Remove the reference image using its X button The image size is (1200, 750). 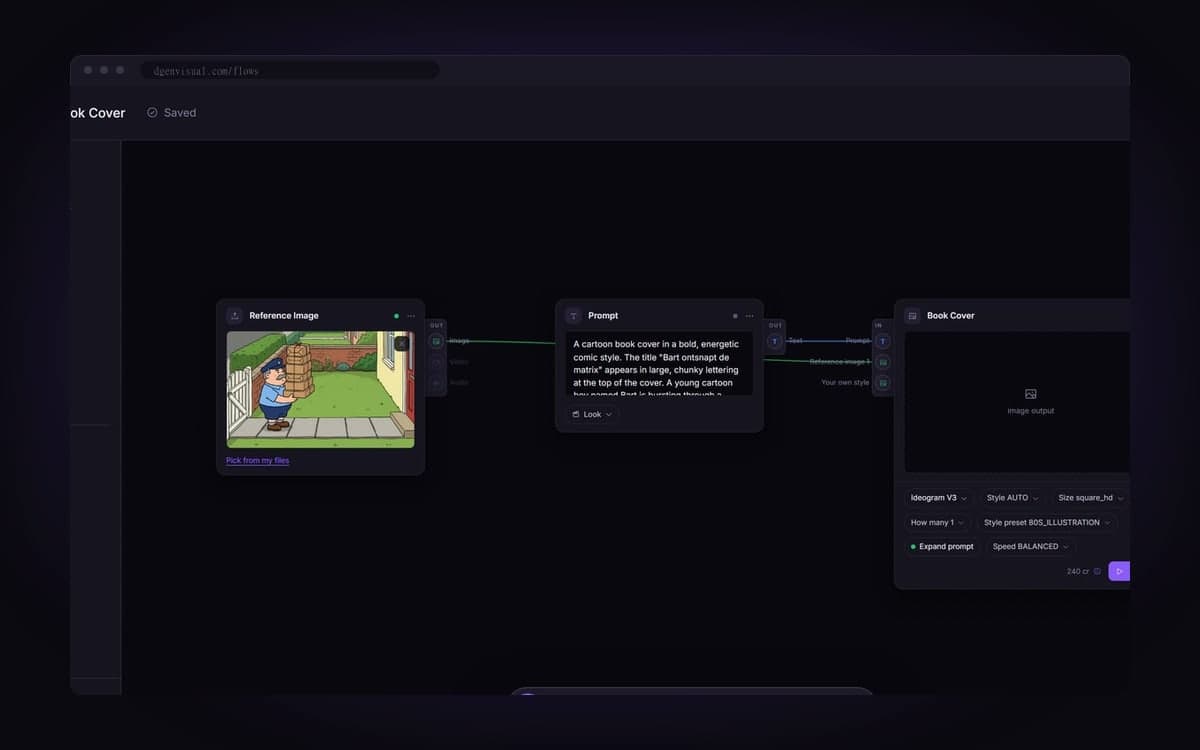point(402,344)
